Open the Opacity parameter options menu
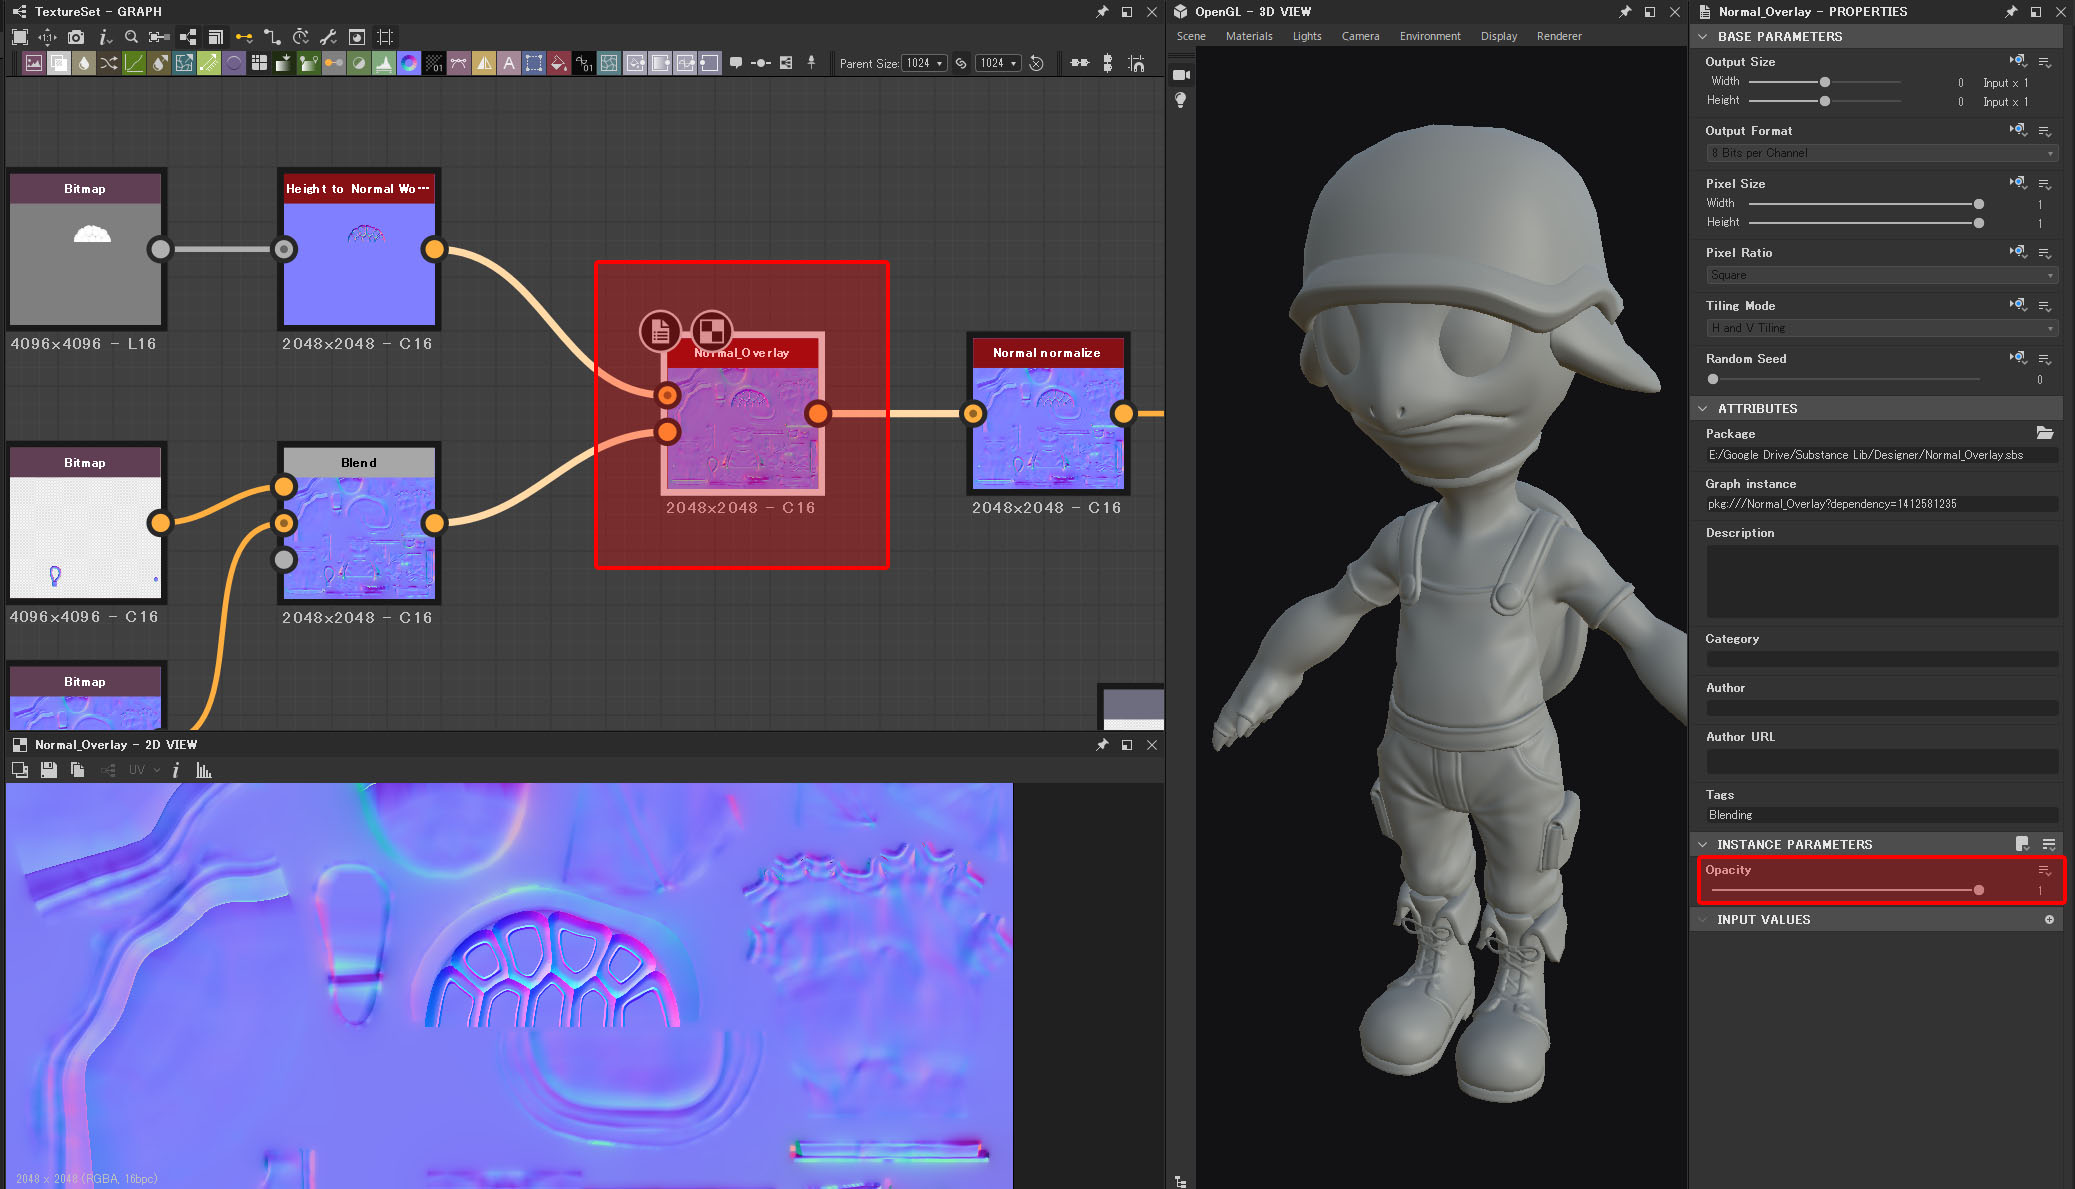Image resolution: width=2075 pixels, height=1189 pixels. (2045, 870)
